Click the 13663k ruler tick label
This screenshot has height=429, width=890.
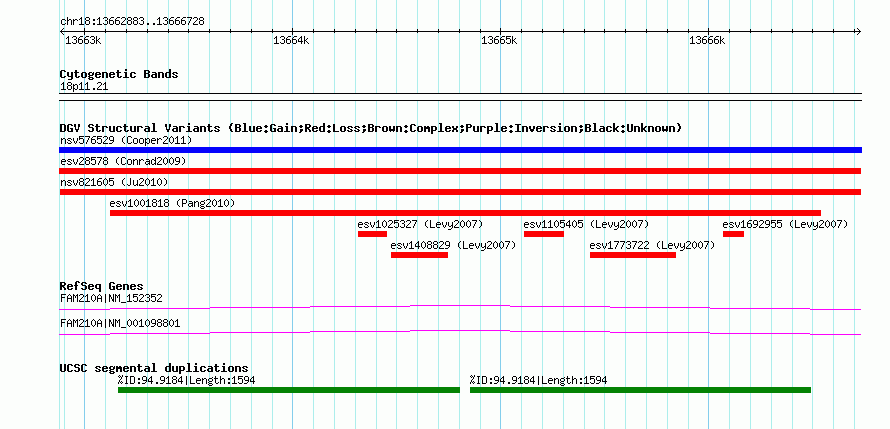coord(83,41)
